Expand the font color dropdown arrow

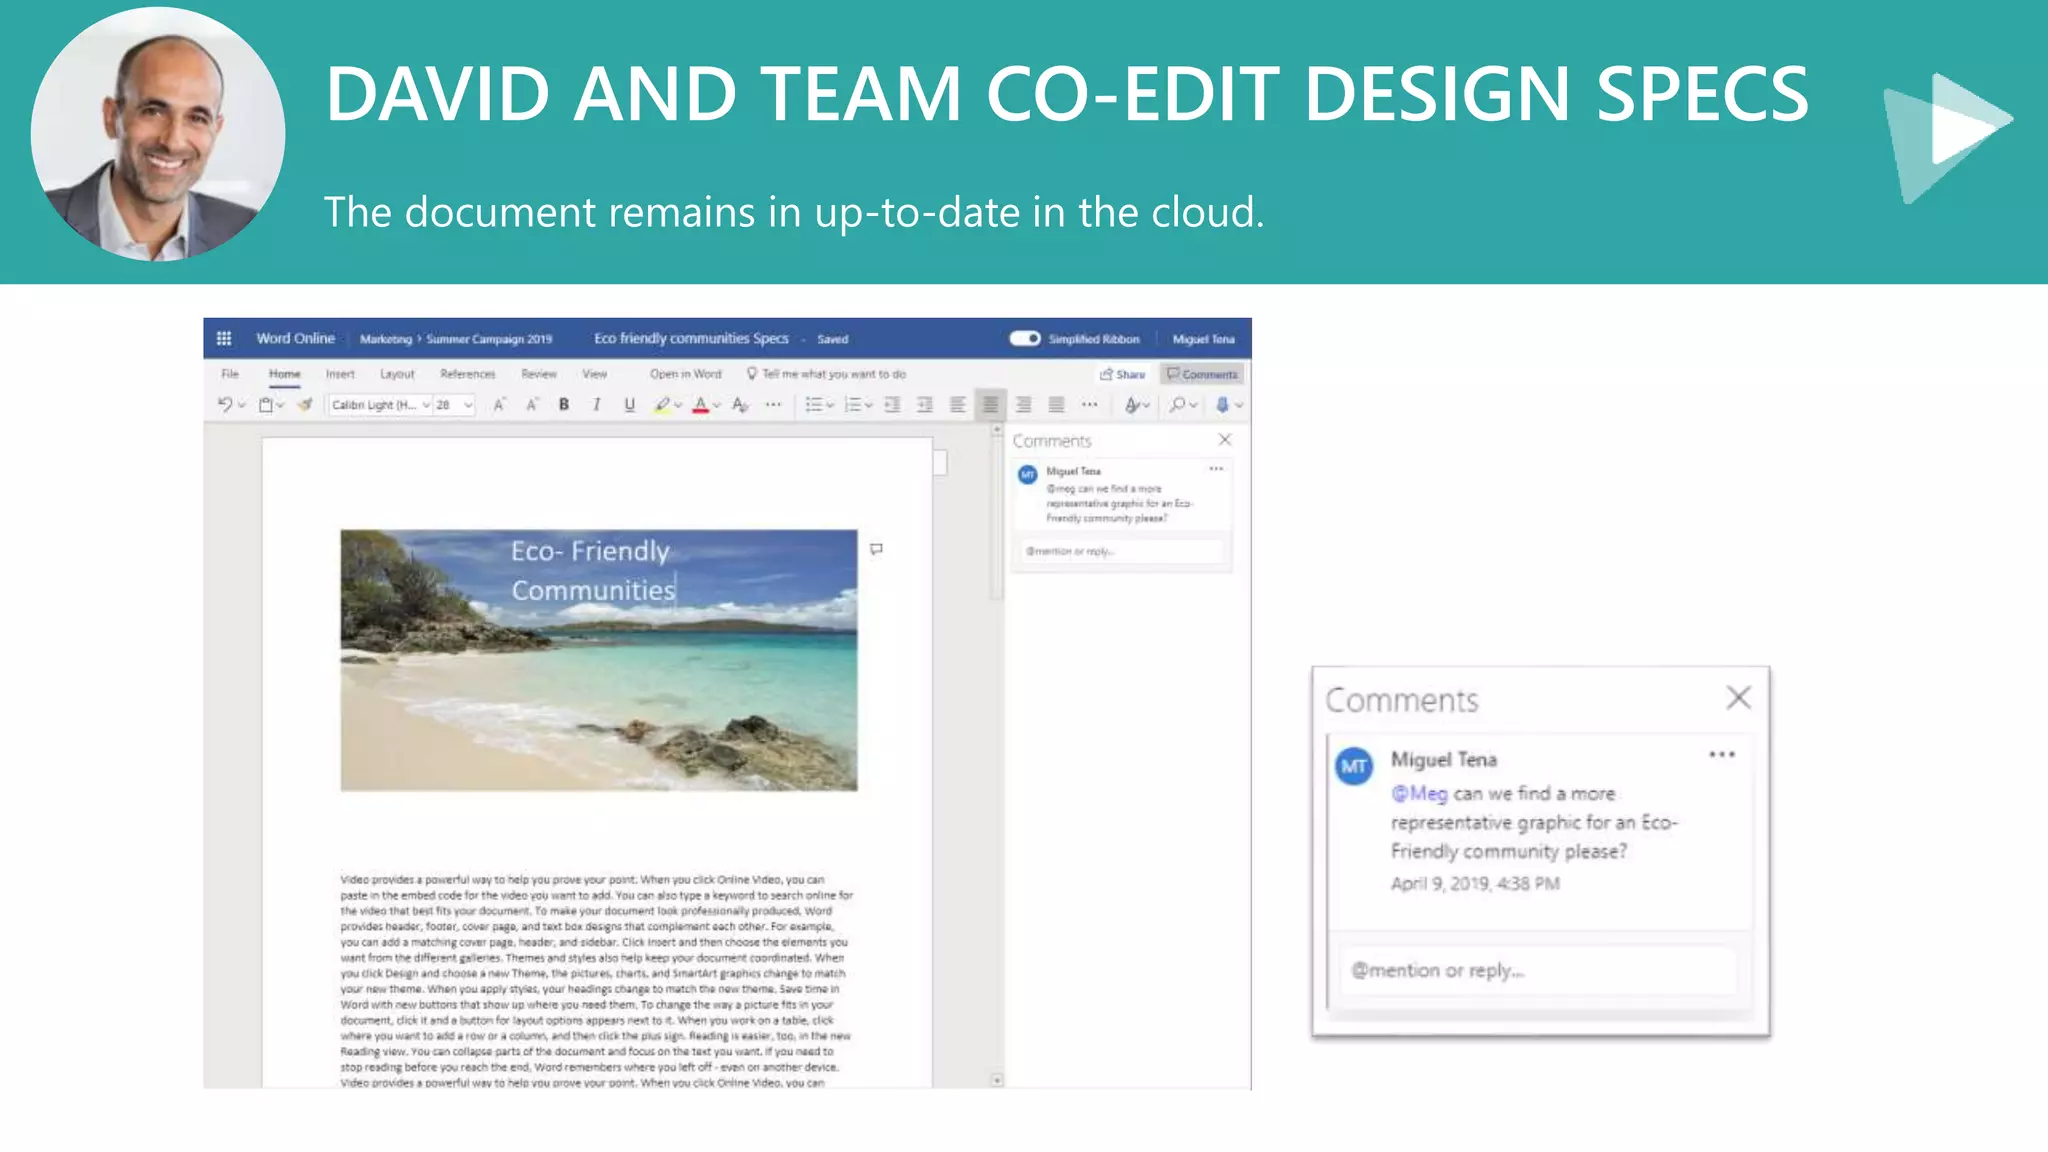[717, 406]
